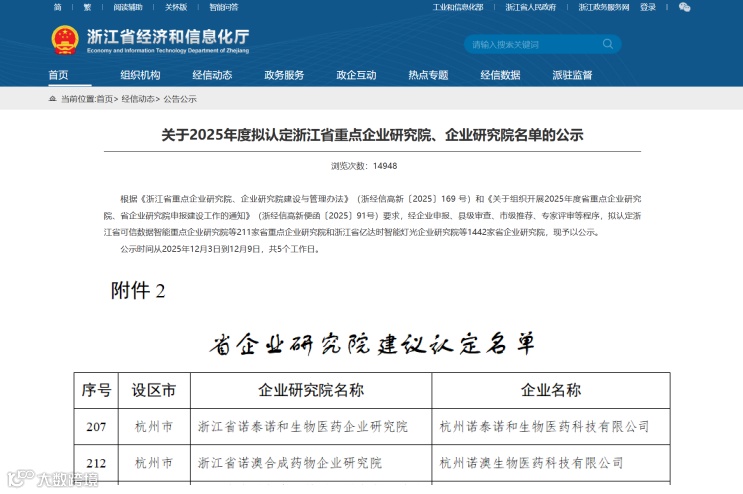Image resolution: width=743 pixels, height=494 pixels.
Task: Switch to Simplified Chinese (简)
Action: tap(57, 7)
